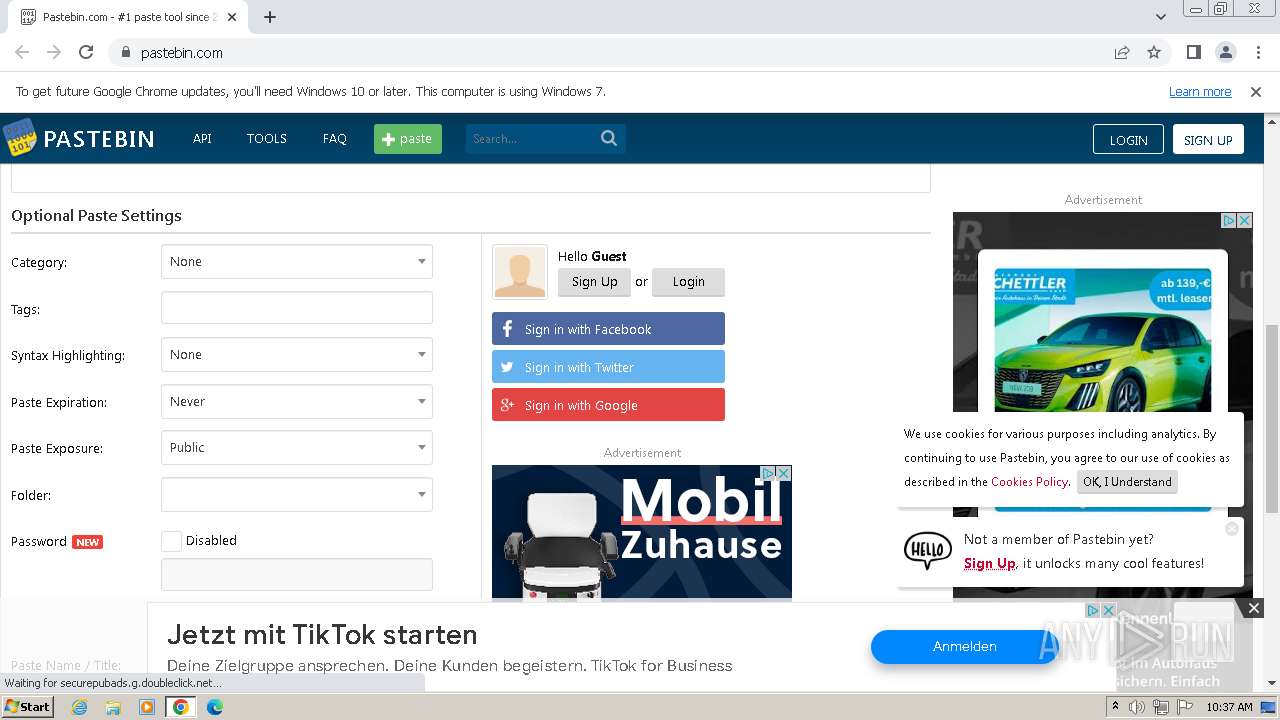The width and height of the screenshot is (1280, 720).
Task: Click Sign Up link in popup
Action: coord(990,563)
